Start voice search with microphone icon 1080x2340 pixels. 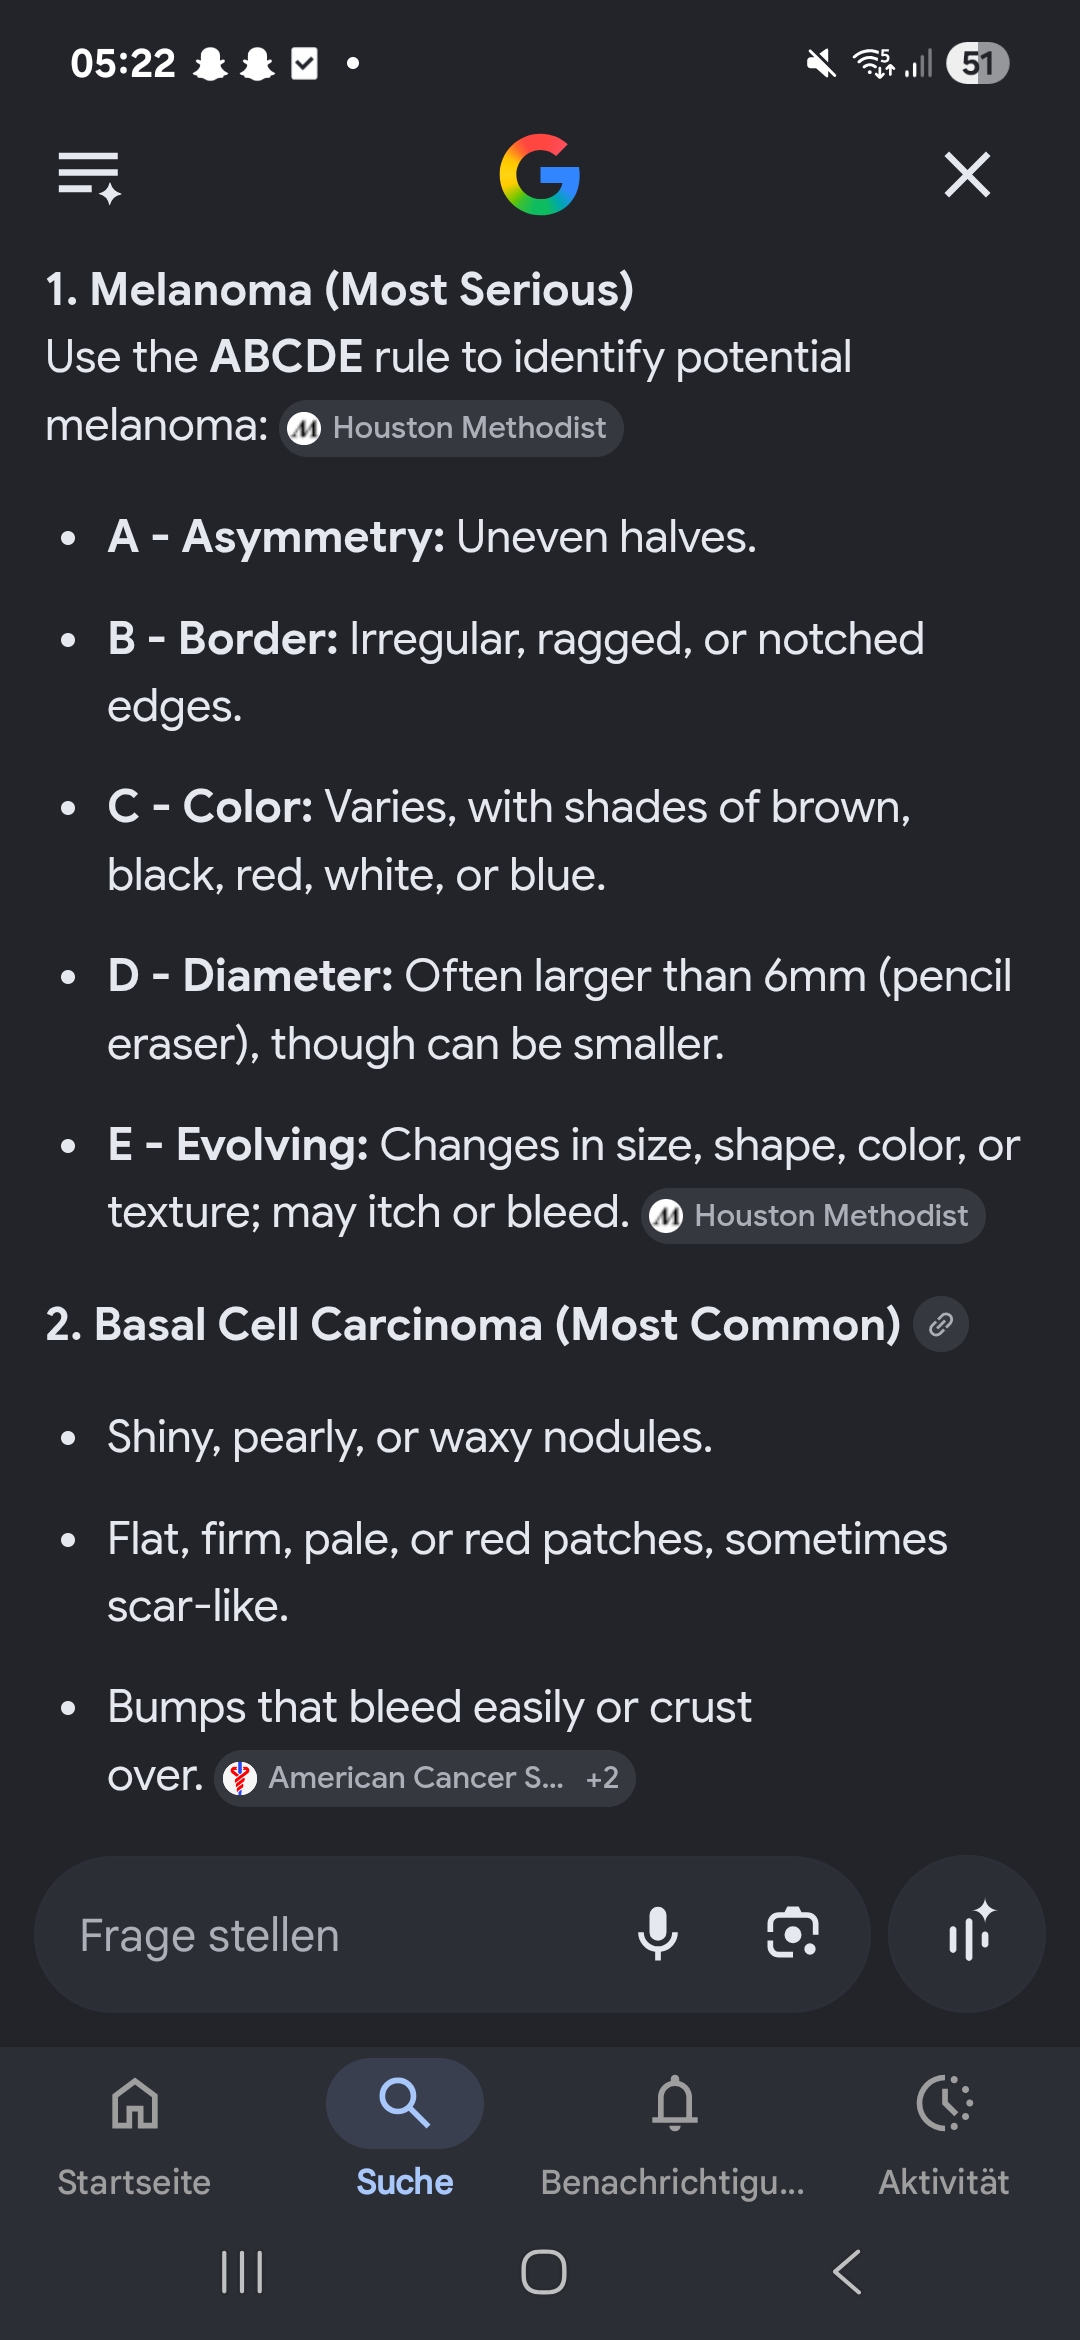point(658,1933)
